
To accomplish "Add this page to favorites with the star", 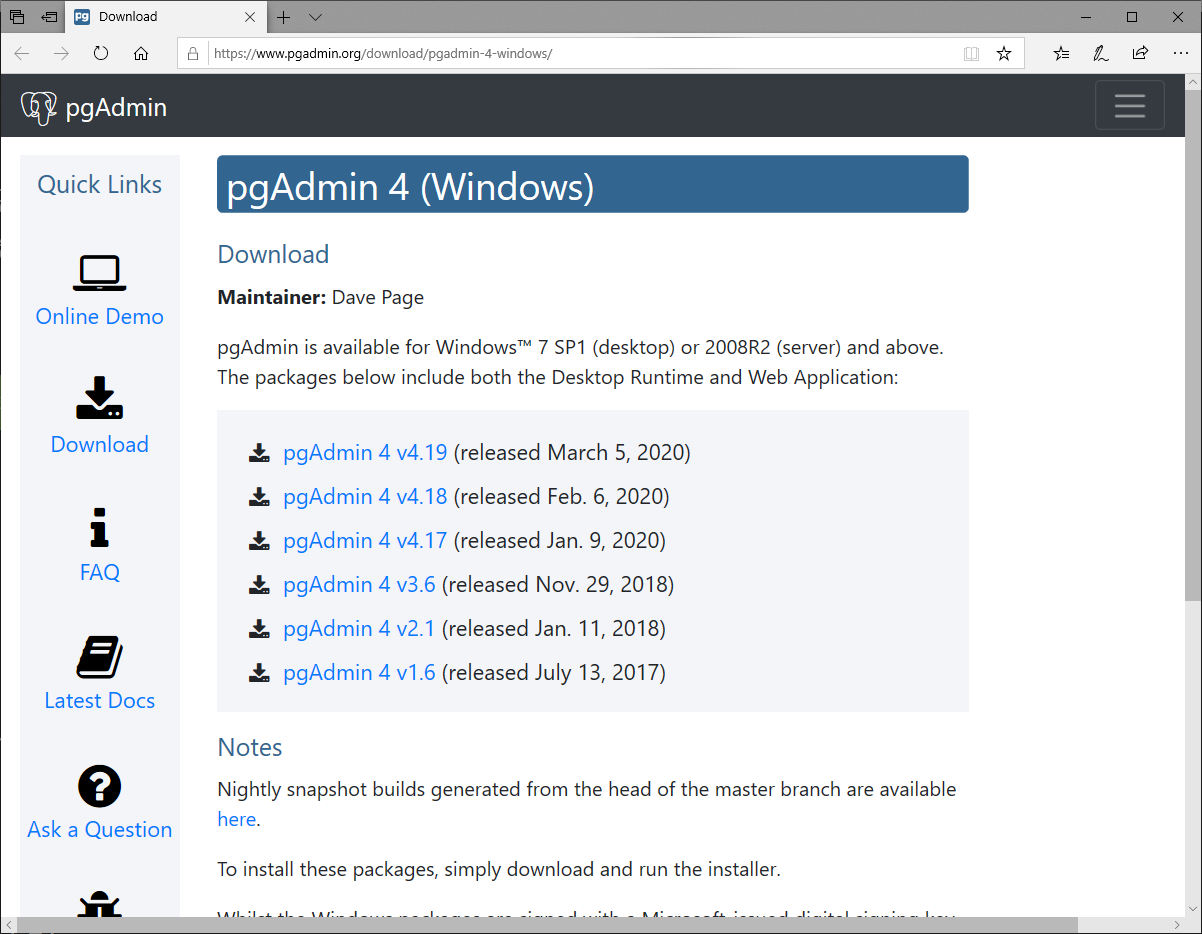I will [1004, 53].
